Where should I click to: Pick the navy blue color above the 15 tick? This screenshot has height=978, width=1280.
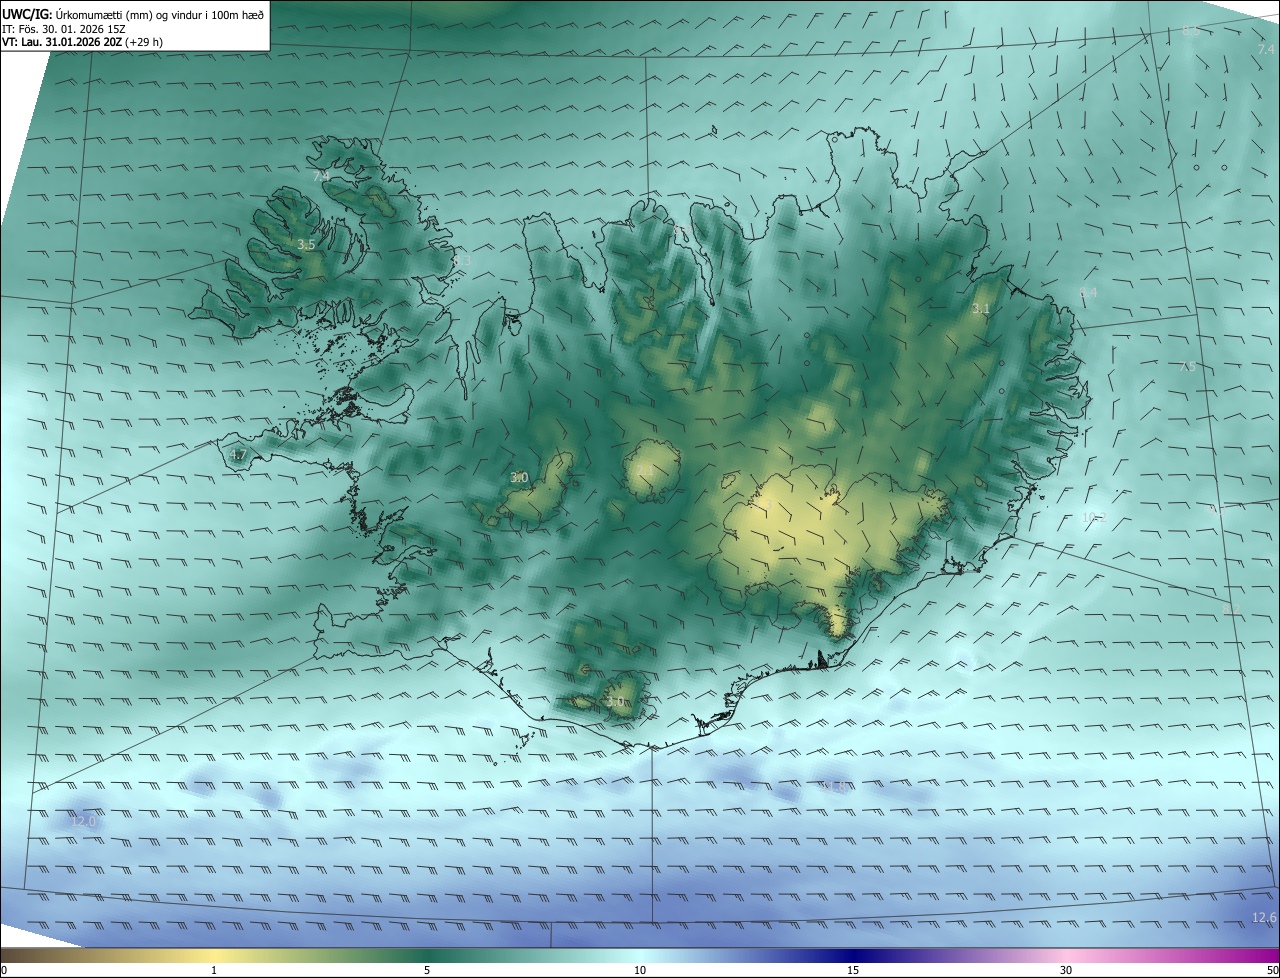(x=853, y=955)
